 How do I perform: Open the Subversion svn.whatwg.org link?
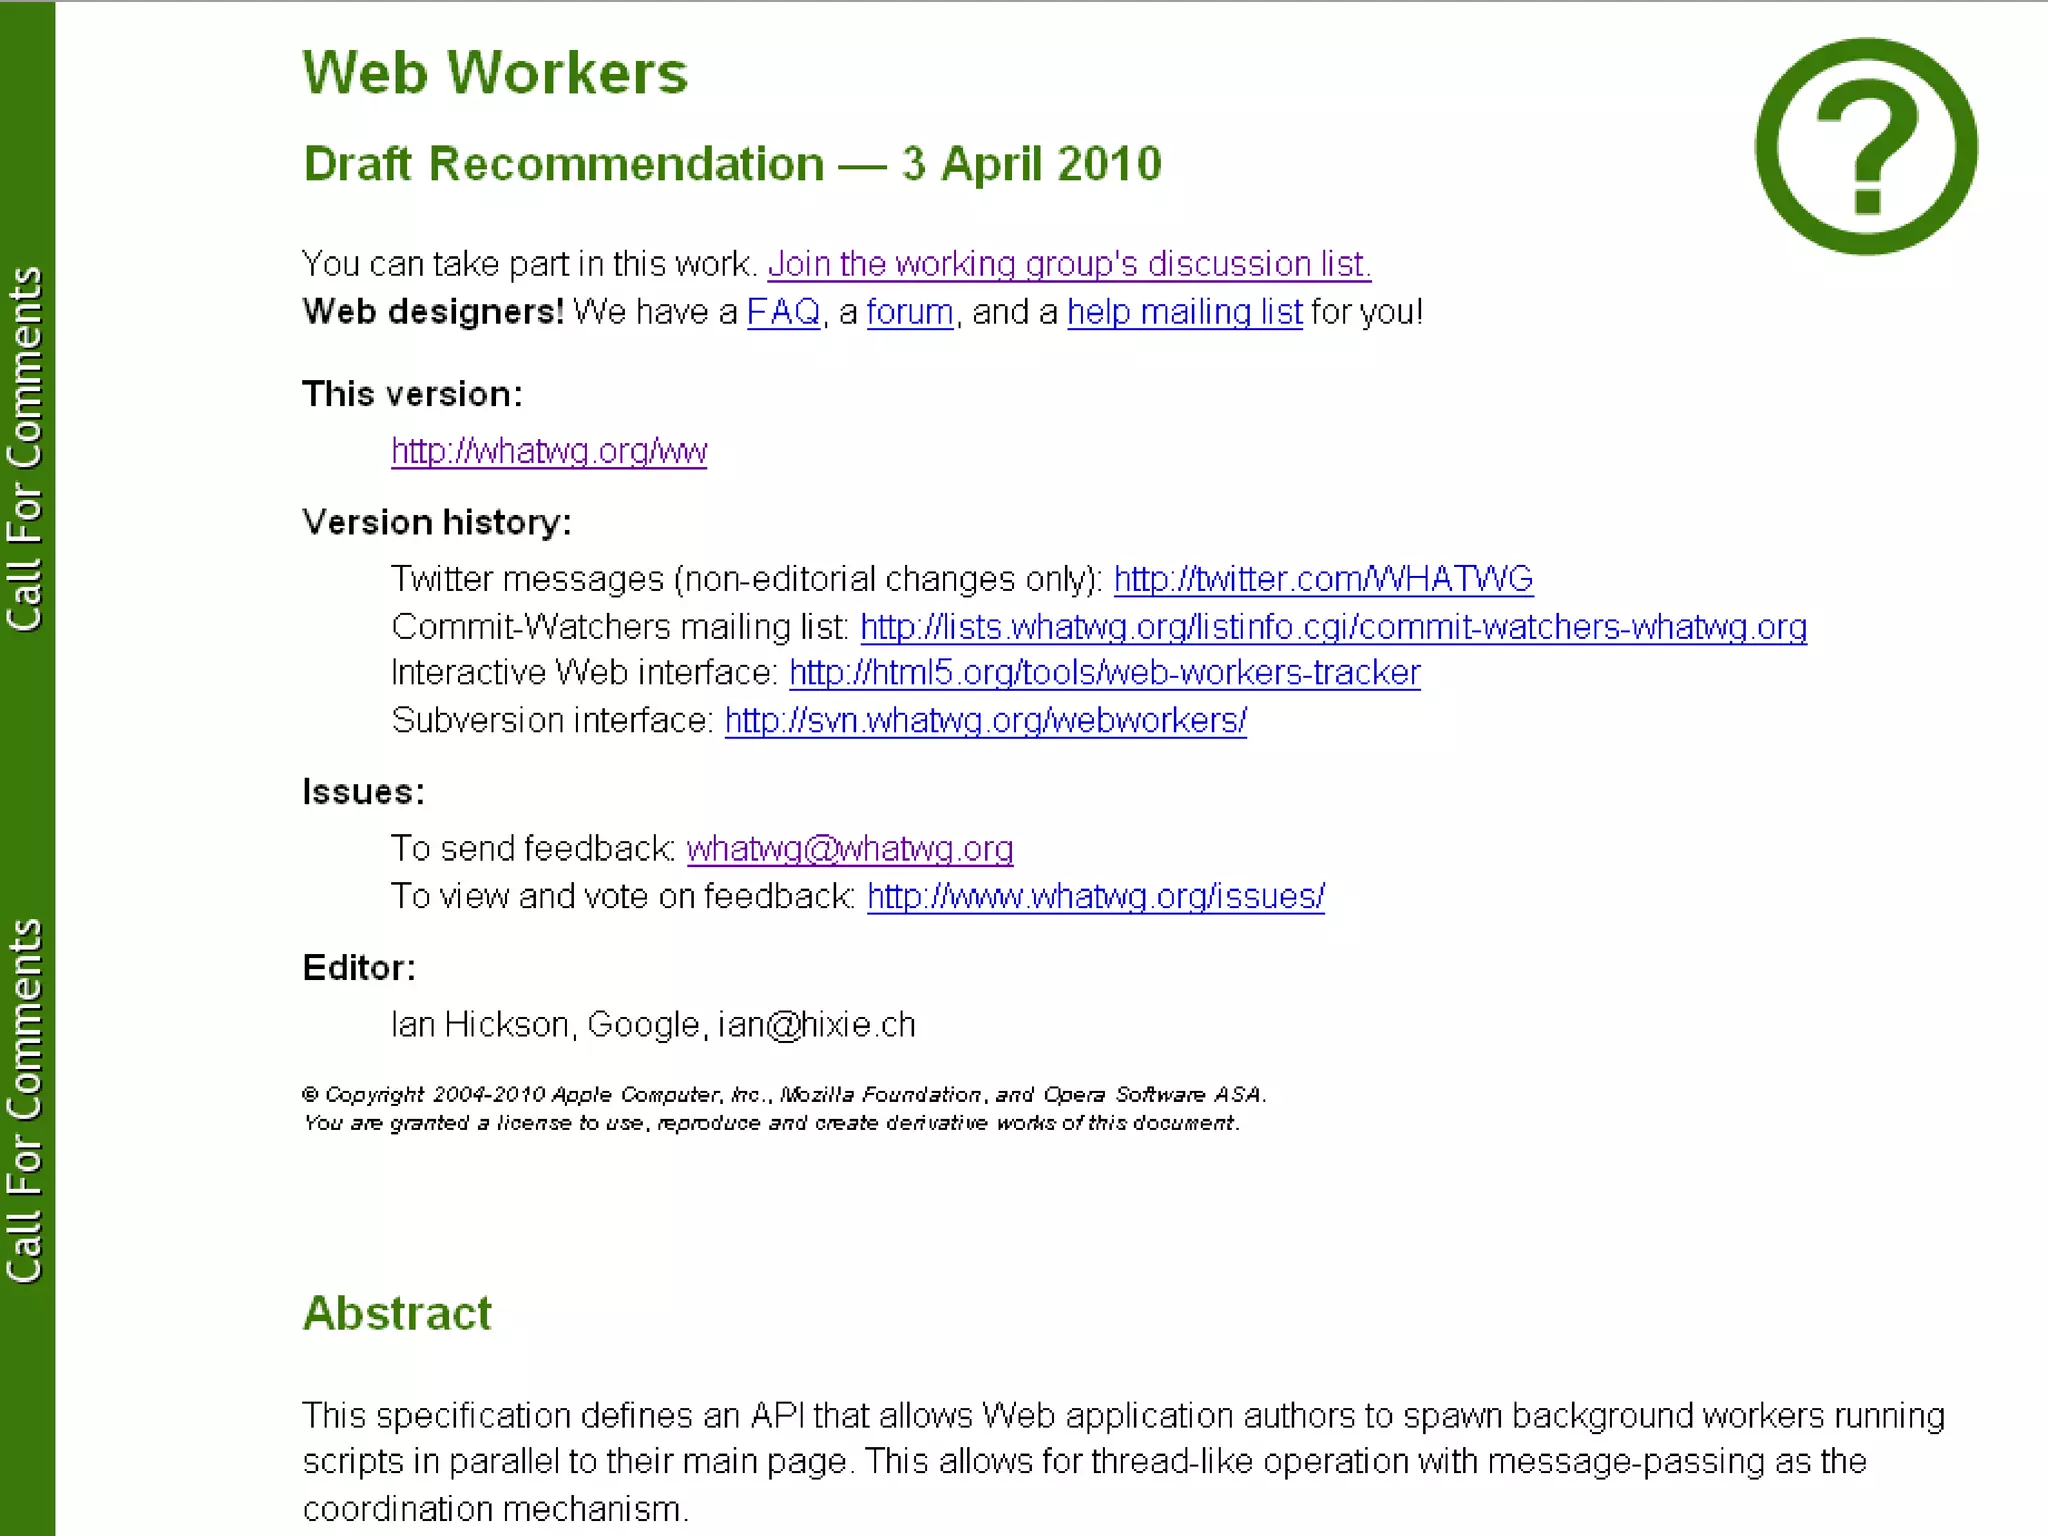point(985,721)
